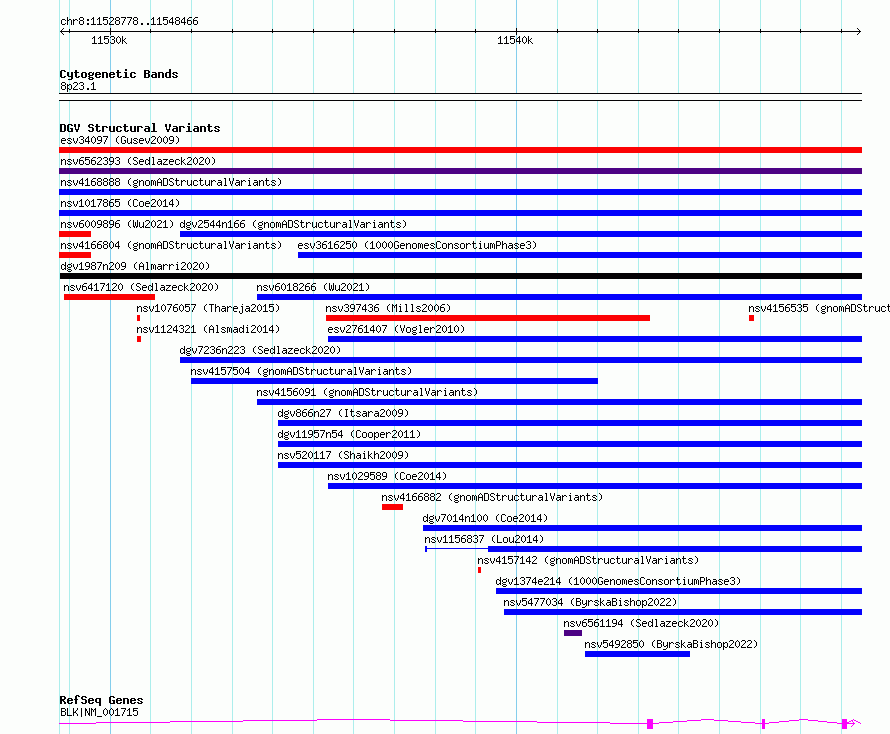Click the DGV Structural Variants track title
This screenshot has width=890, height=734.
click(x=140, y=128)
